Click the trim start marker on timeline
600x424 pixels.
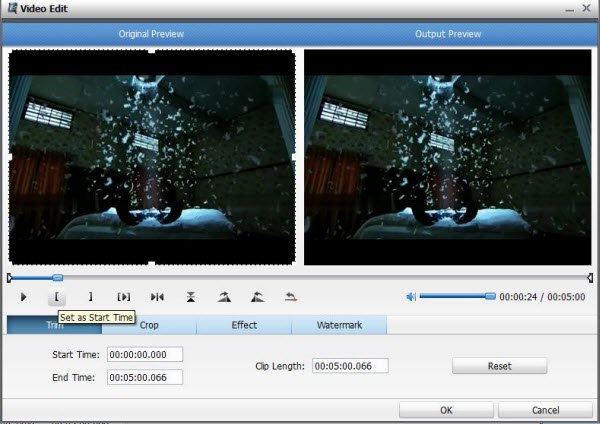tap(9, 278)
